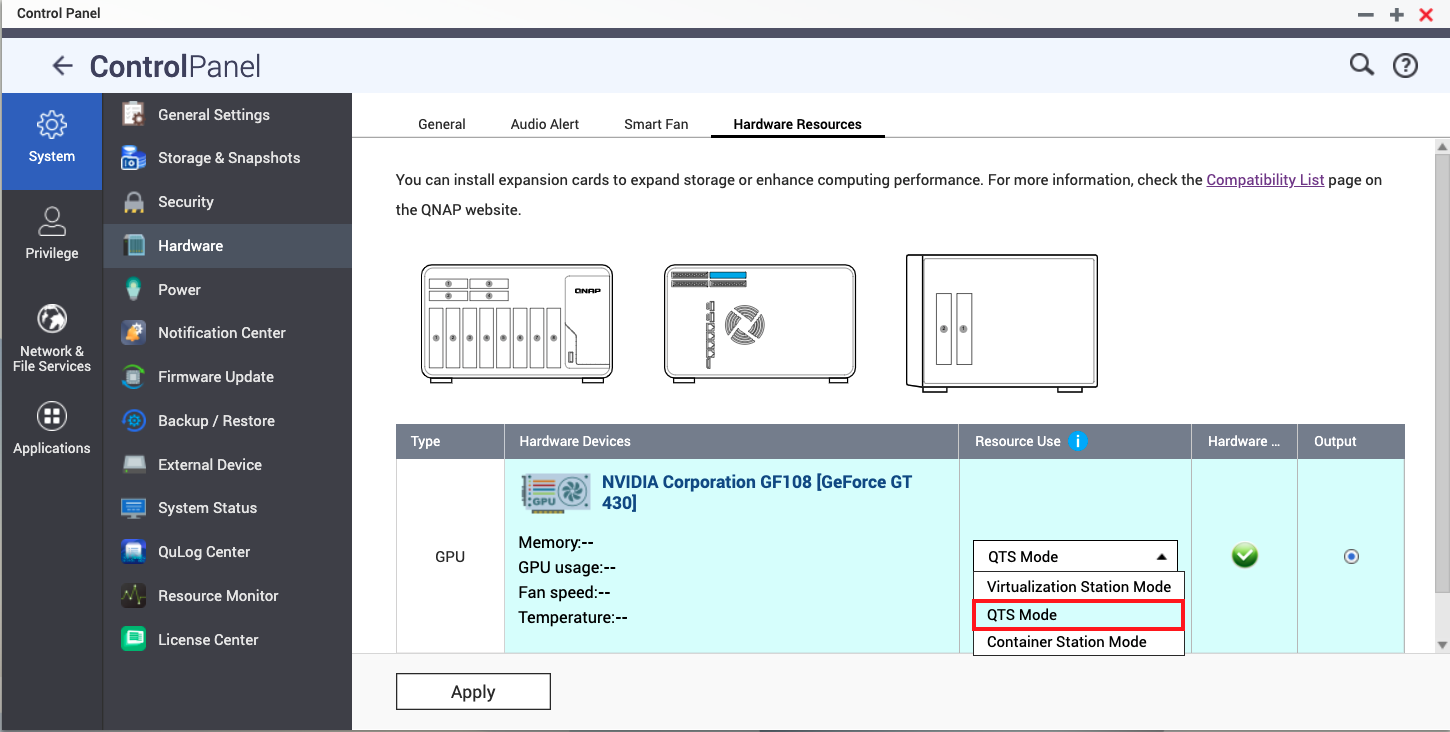Open the Compatibility List link
This screenshot has width=1450, height=732.
(1265, 180)
